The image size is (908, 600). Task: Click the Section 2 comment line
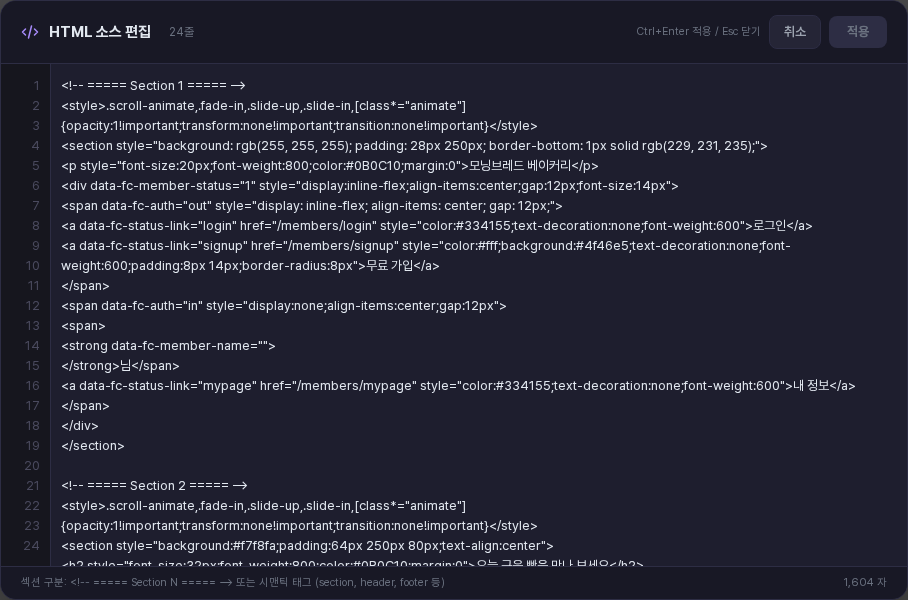[x=155, y=486]
